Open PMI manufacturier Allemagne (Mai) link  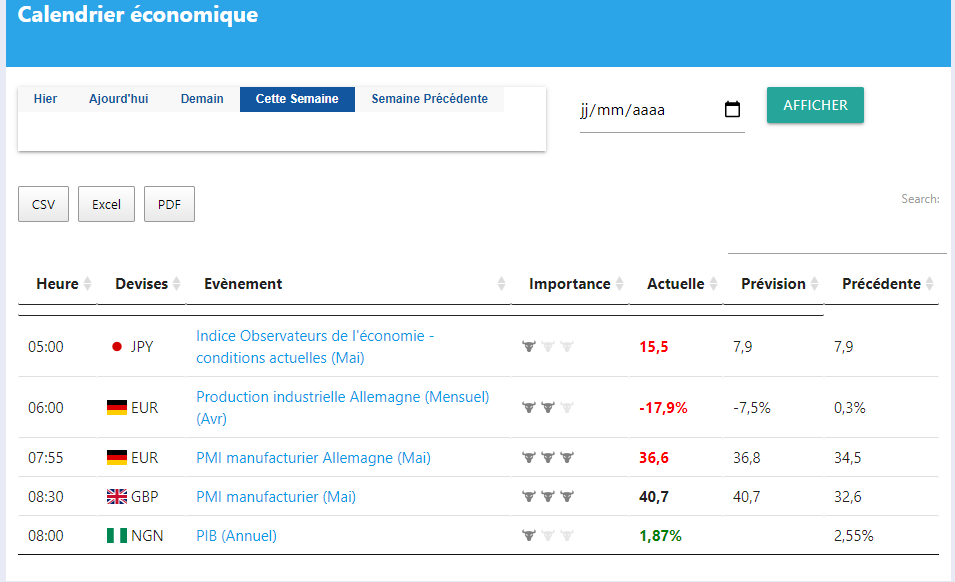[x=313, y=457]
